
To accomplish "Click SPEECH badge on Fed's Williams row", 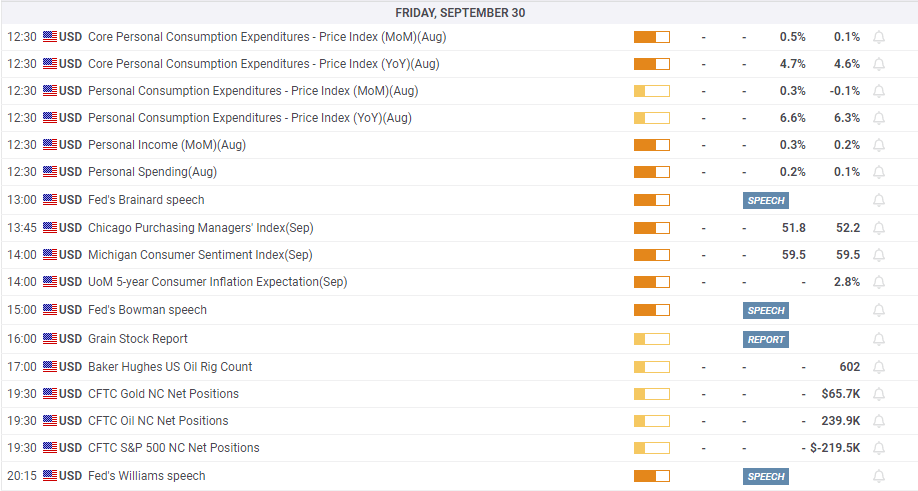I will click(766, 476).
